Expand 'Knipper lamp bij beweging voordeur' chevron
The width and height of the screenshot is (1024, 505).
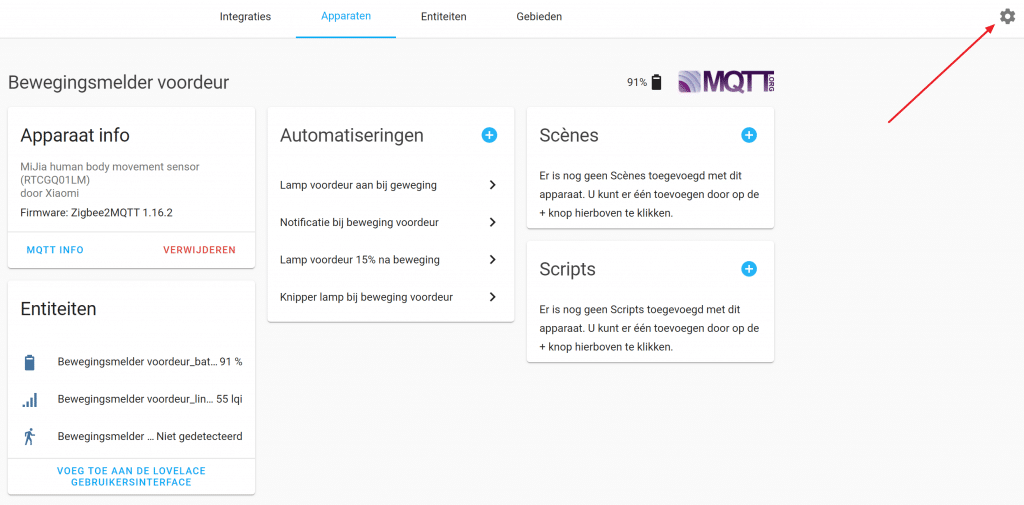[492, 297]
